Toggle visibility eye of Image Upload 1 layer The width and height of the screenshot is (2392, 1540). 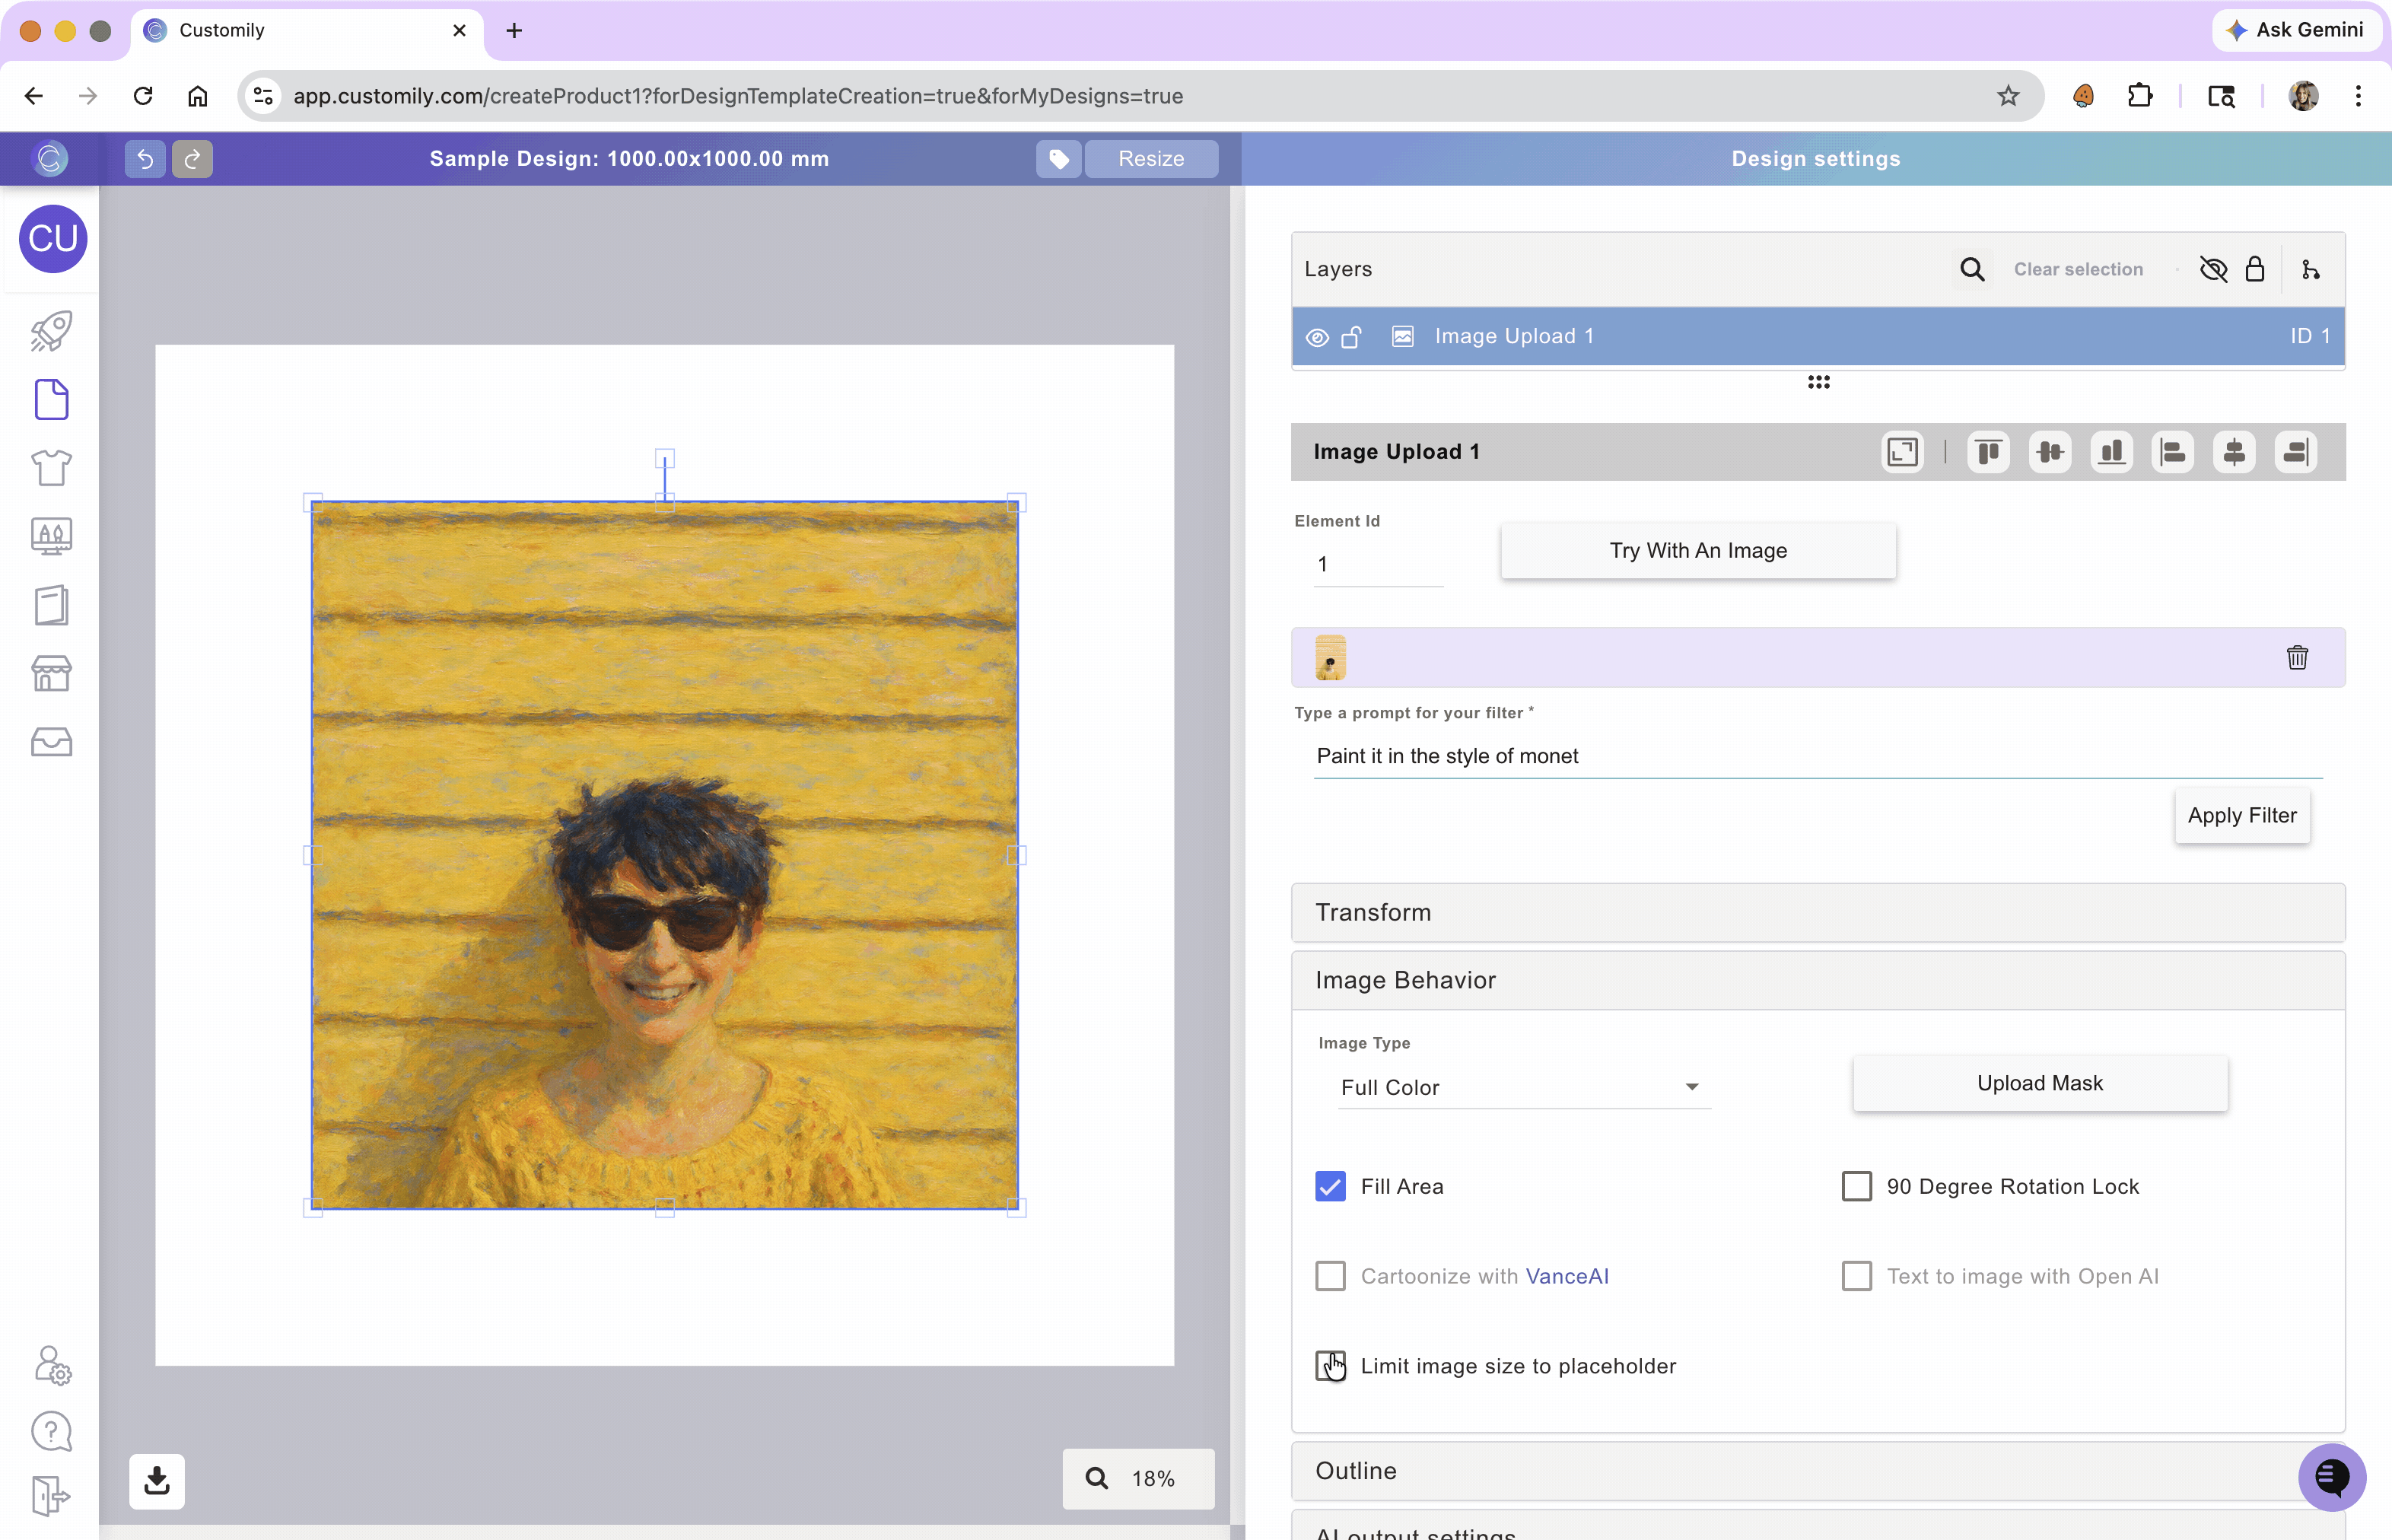click(x=1317, y=337)
